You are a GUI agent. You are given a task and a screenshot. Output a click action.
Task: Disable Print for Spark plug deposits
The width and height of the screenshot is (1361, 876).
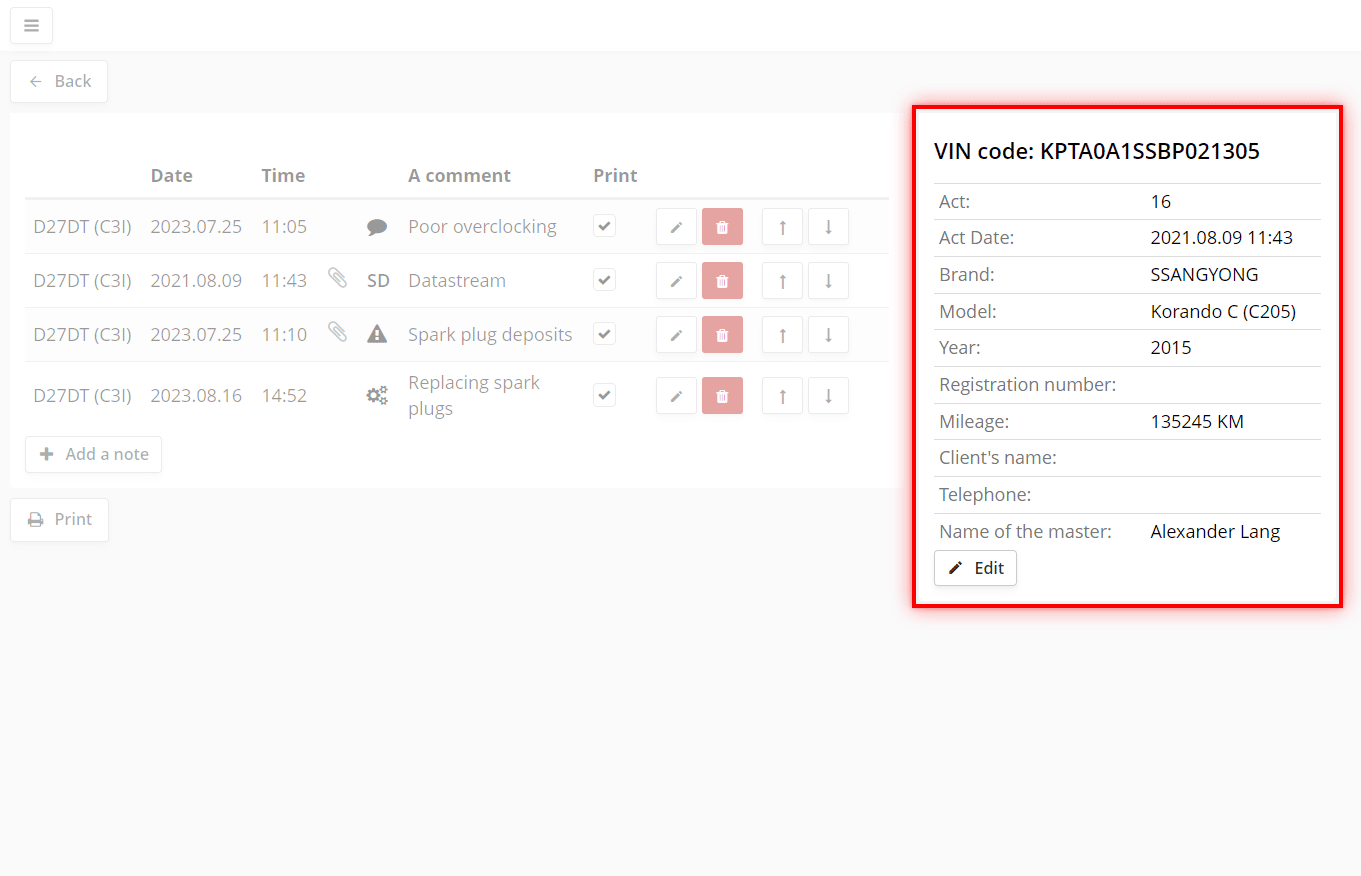(x=604, y=334)
